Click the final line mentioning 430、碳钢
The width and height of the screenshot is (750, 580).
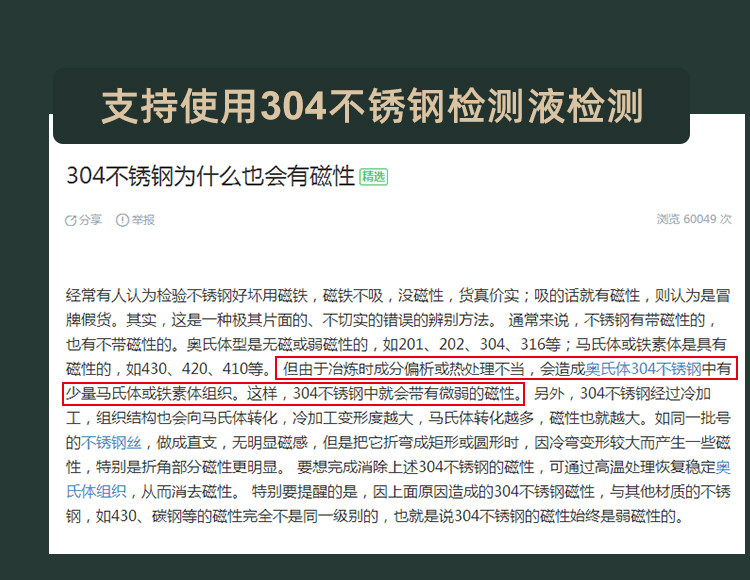[375, 516]
